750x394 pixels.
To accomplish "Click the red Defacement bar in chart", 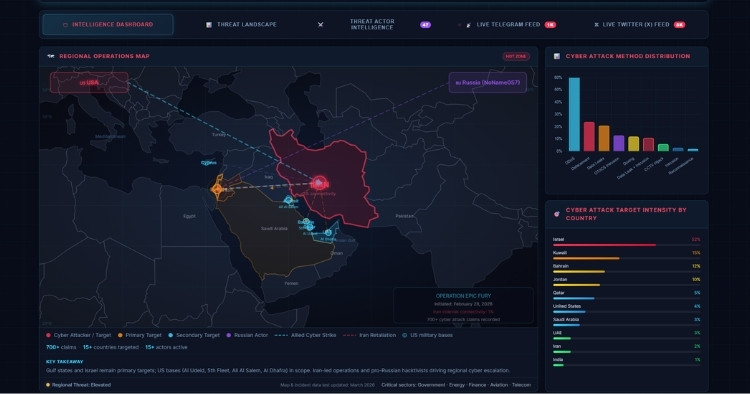I will point(589,136).
